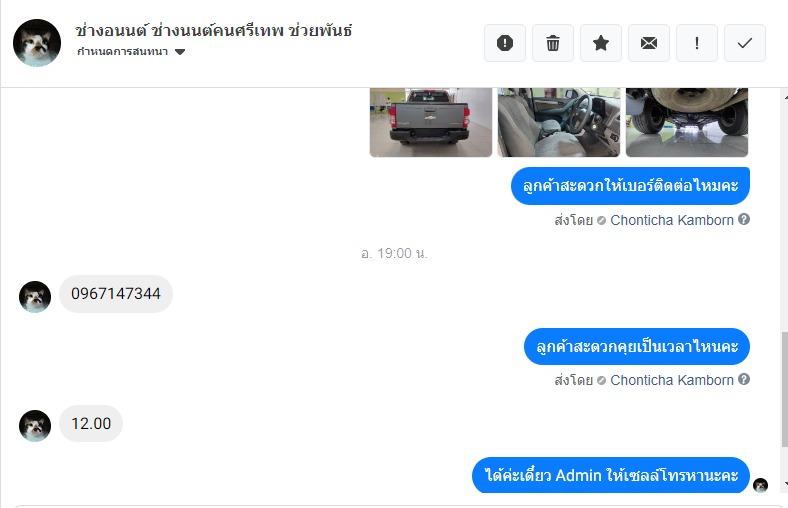This screenshot has height=508, width=788.
Task: Mark conversation as spam with exclamation octagon icon
Action: tap(505, 43)
